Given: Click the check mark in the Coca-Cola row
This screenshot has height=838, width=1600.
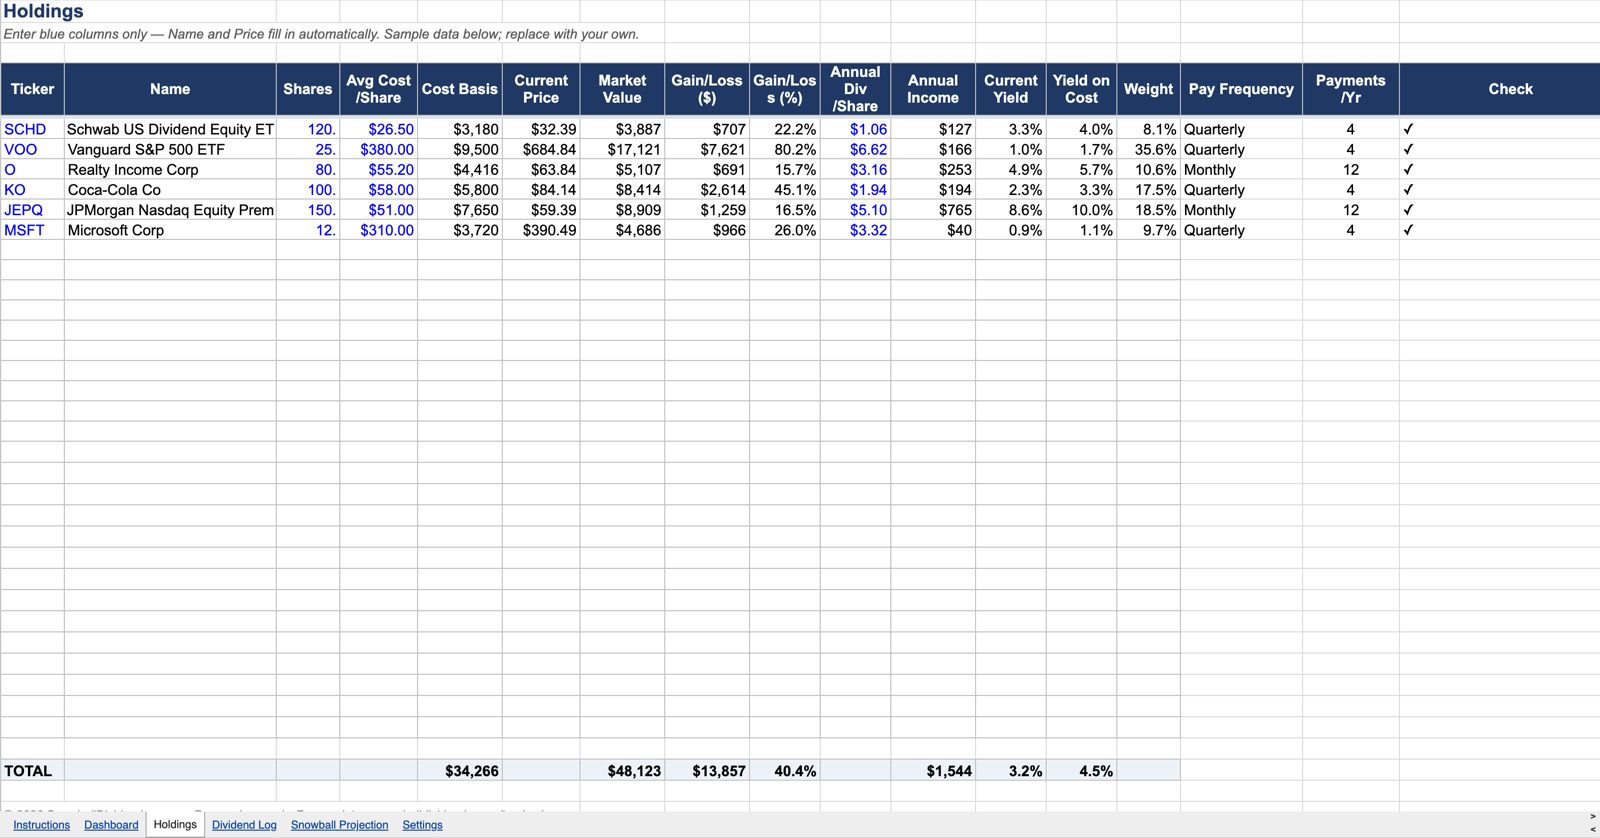Looking at the screenshot, I should (1408, 190).
